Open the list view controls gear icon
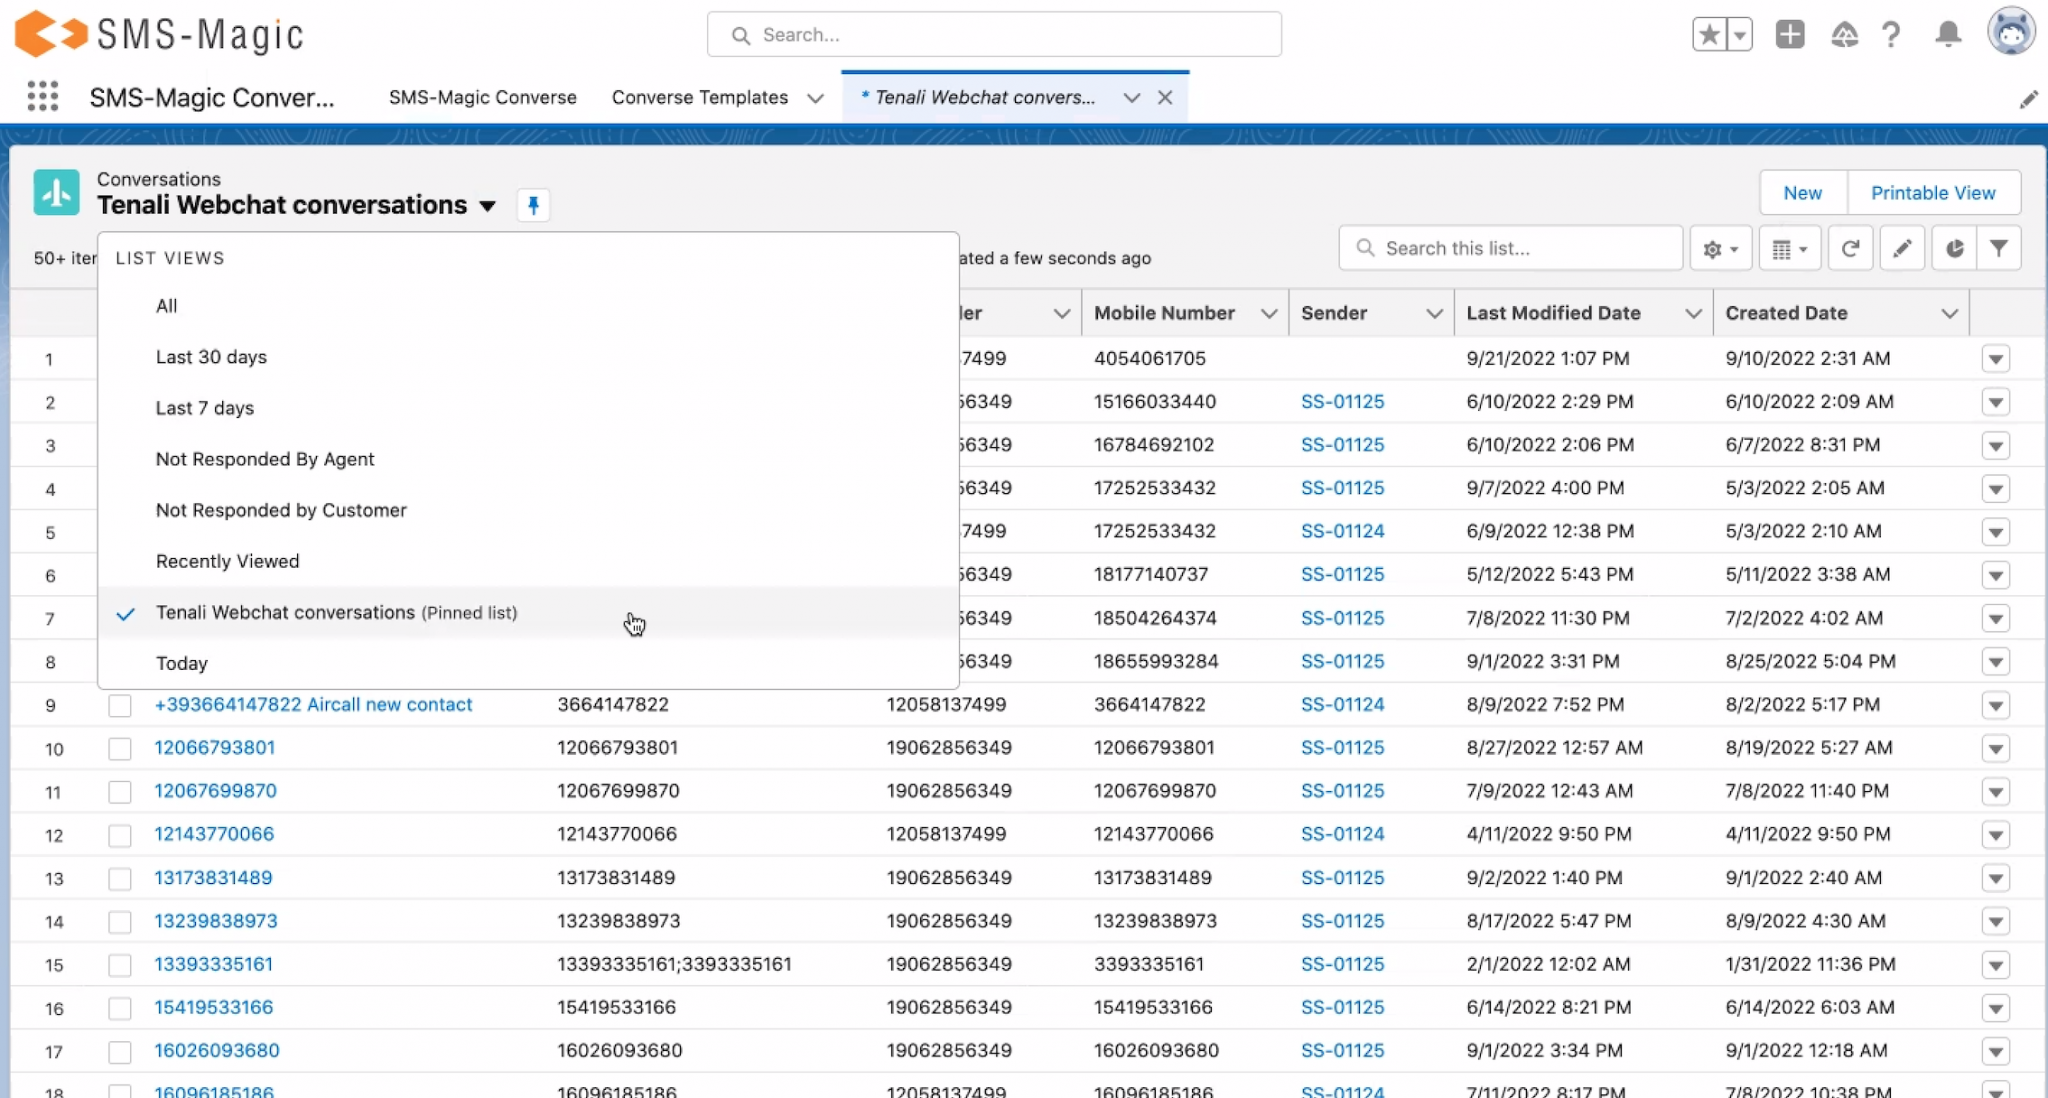 point(1719,248)
